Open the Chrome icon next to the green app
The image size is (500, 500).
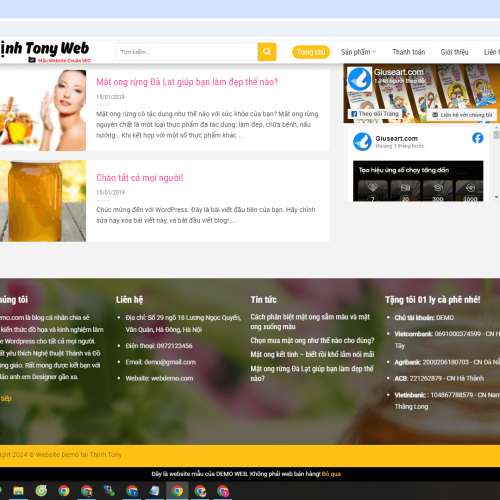(64, 491)
